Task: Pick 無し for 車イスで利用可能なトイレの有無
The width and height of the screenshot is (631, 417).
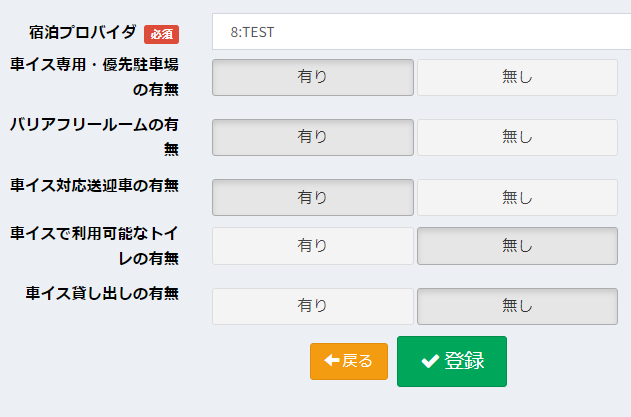Action: coord(517,246)
